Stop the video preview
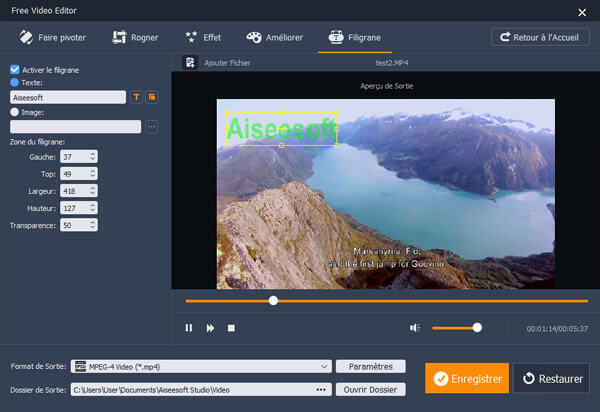600x412 pixels. [231, 328]
